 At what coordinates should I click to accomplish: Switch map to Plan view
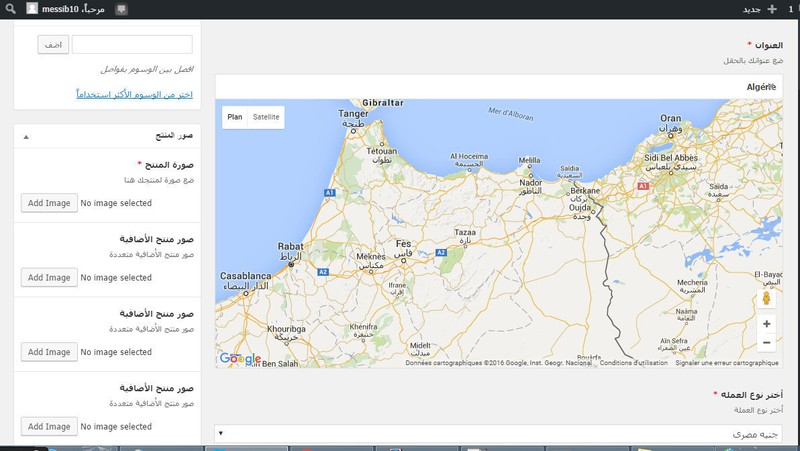click(x=235, y=117)
